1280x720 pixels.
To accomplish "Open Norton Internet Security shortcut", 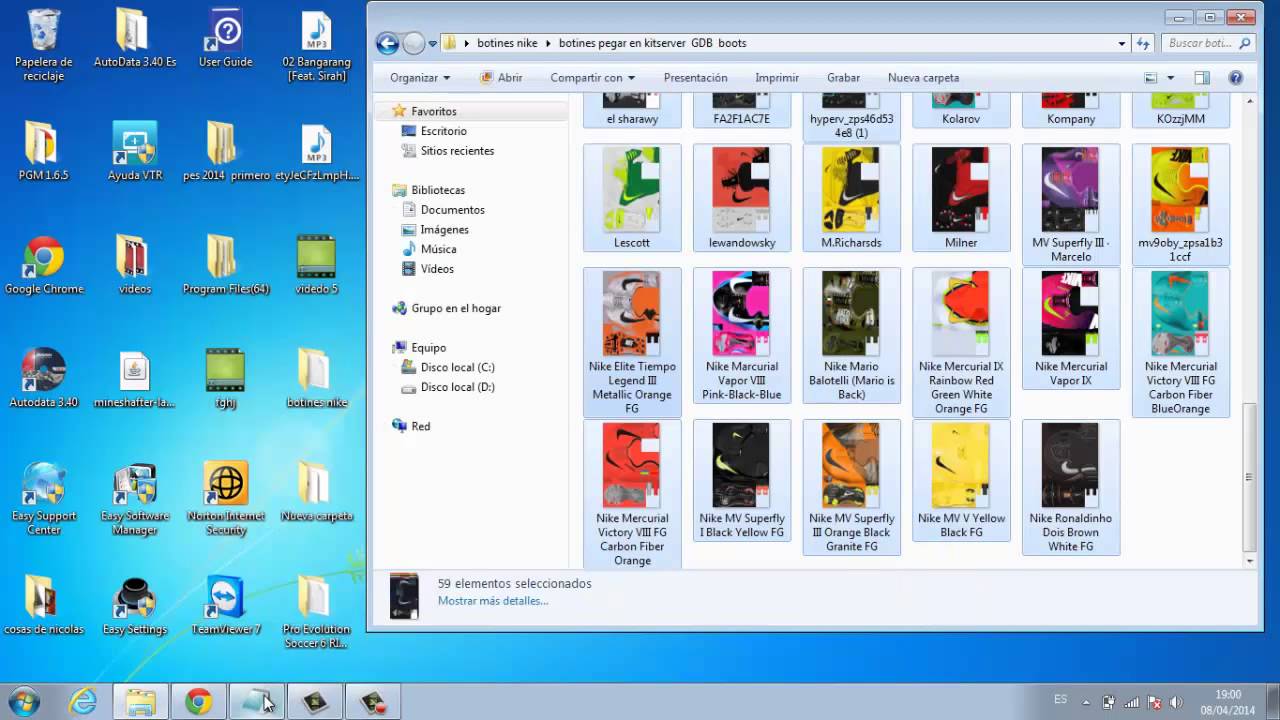I will (x=226, y=499).
